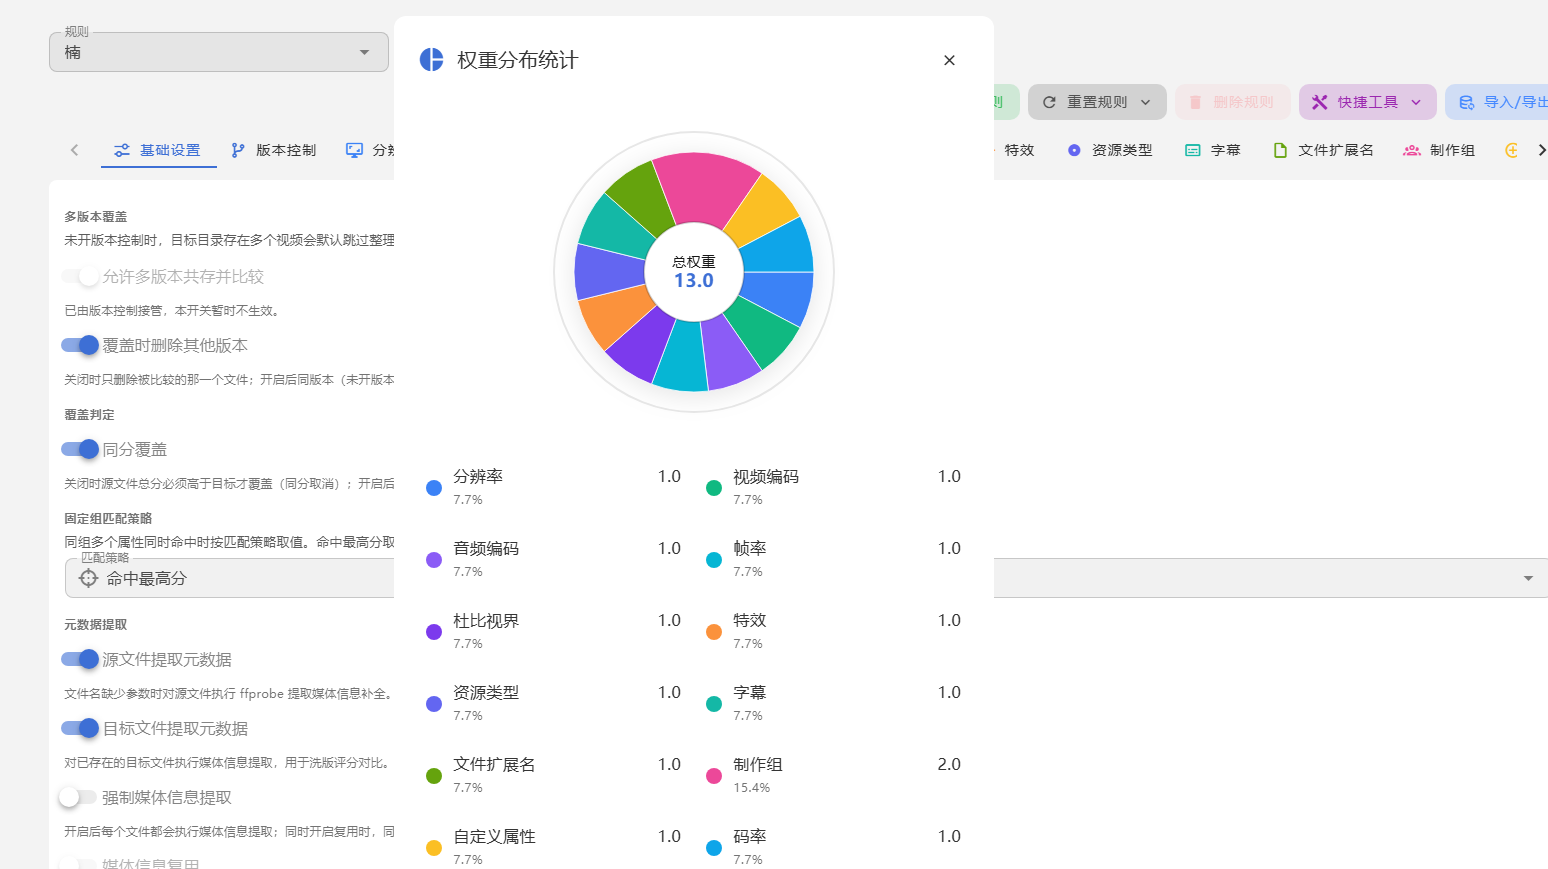Open the 字幕 tab
This screenshot has height=869, width=1548.
[x=1213, y=150]
